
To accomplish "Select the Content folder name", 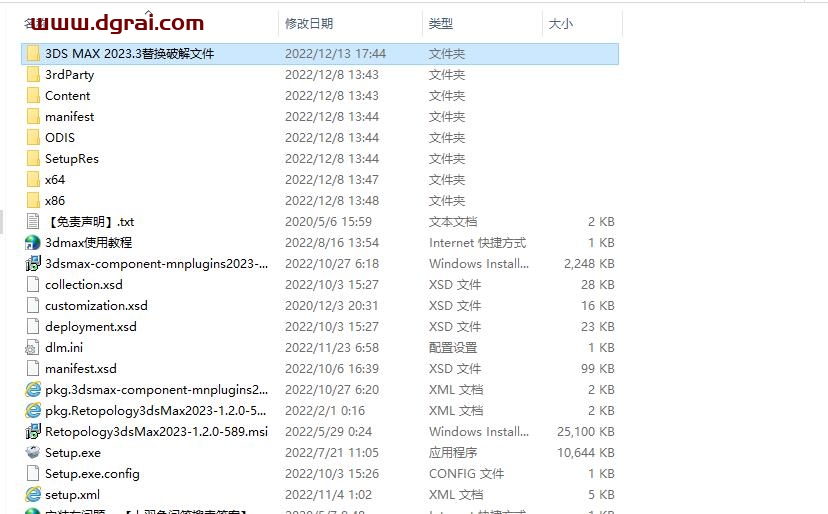I will point(68,96).
